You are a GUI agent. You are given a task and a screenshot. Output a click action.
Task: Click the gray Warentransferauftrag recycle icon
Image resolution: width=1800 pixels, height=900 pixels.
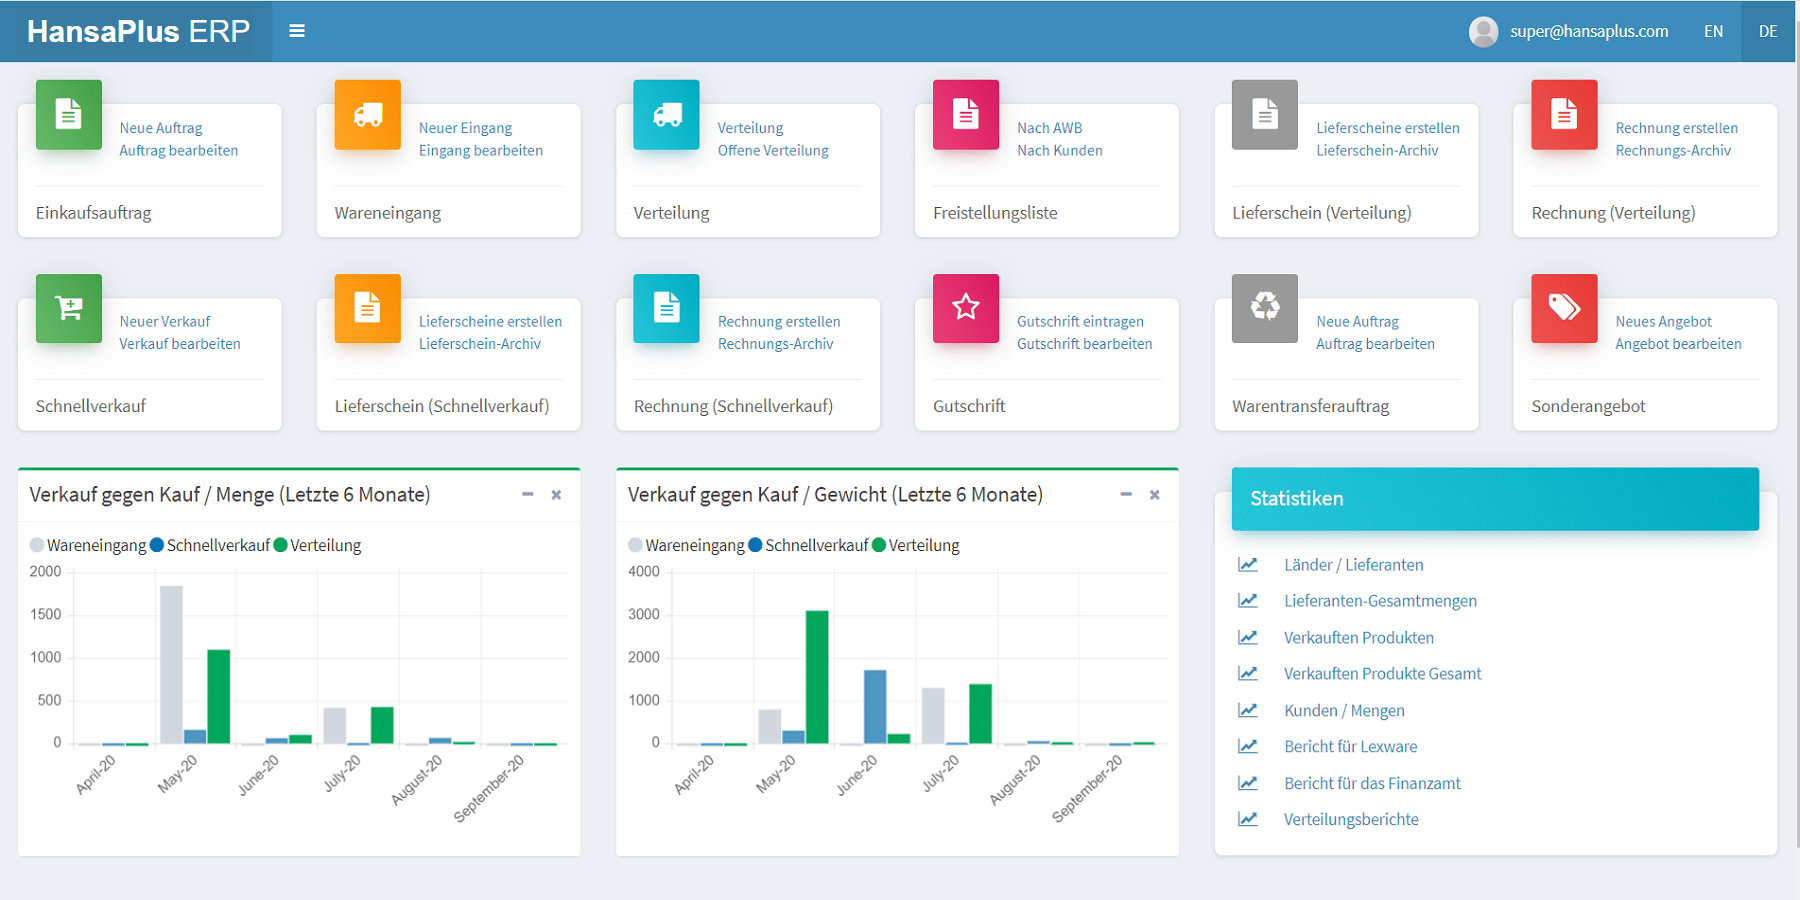[1264, 308]
